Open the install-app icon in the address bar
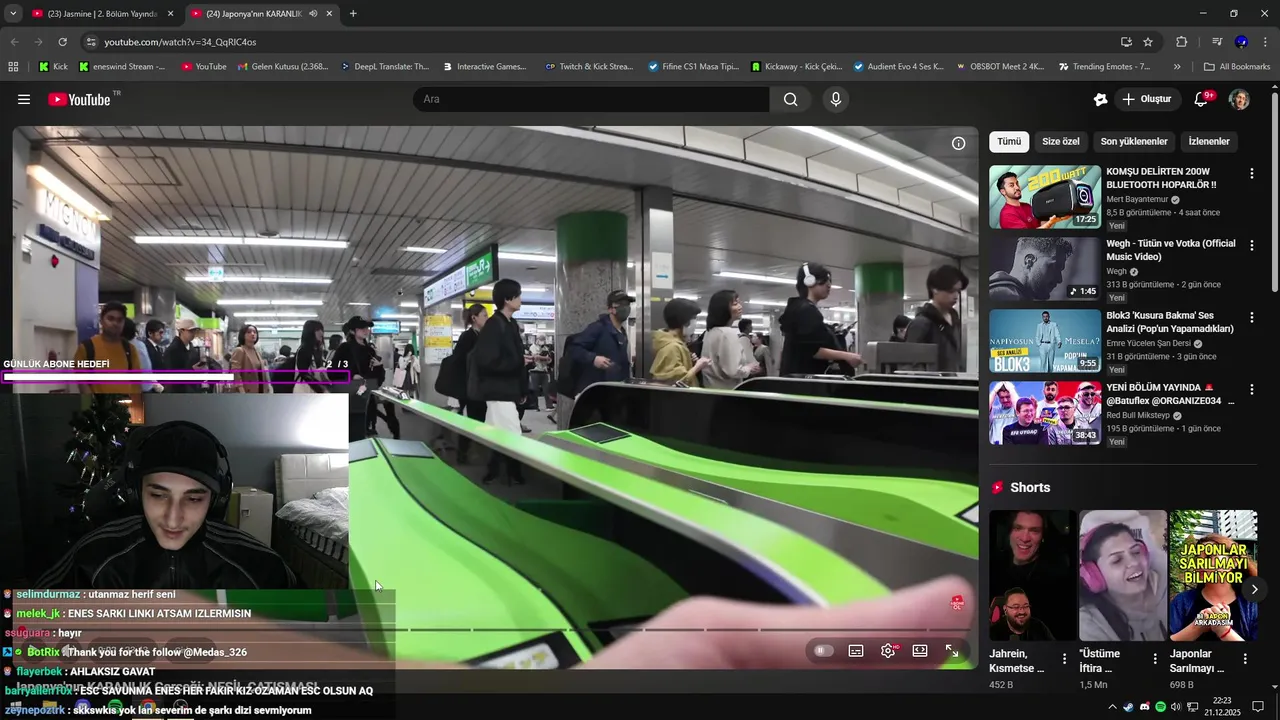This screenshot has height=720, width=1280. click(x=1126, y=42)
